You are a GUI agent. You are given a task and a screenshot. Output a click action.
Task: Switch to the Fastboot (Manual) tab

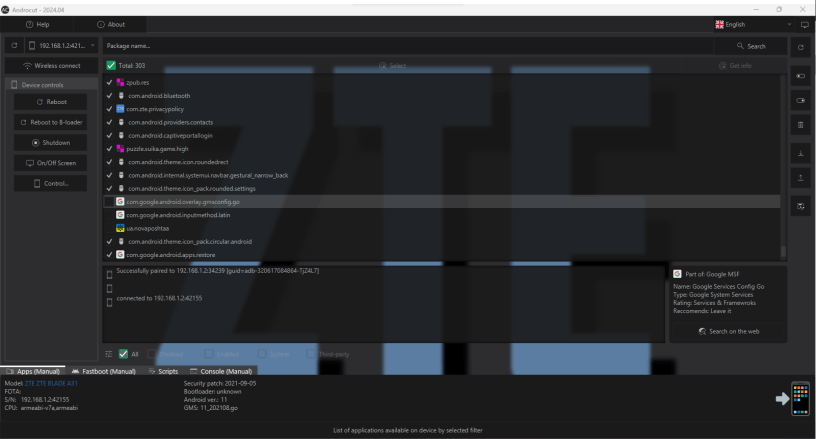[104, 371]
